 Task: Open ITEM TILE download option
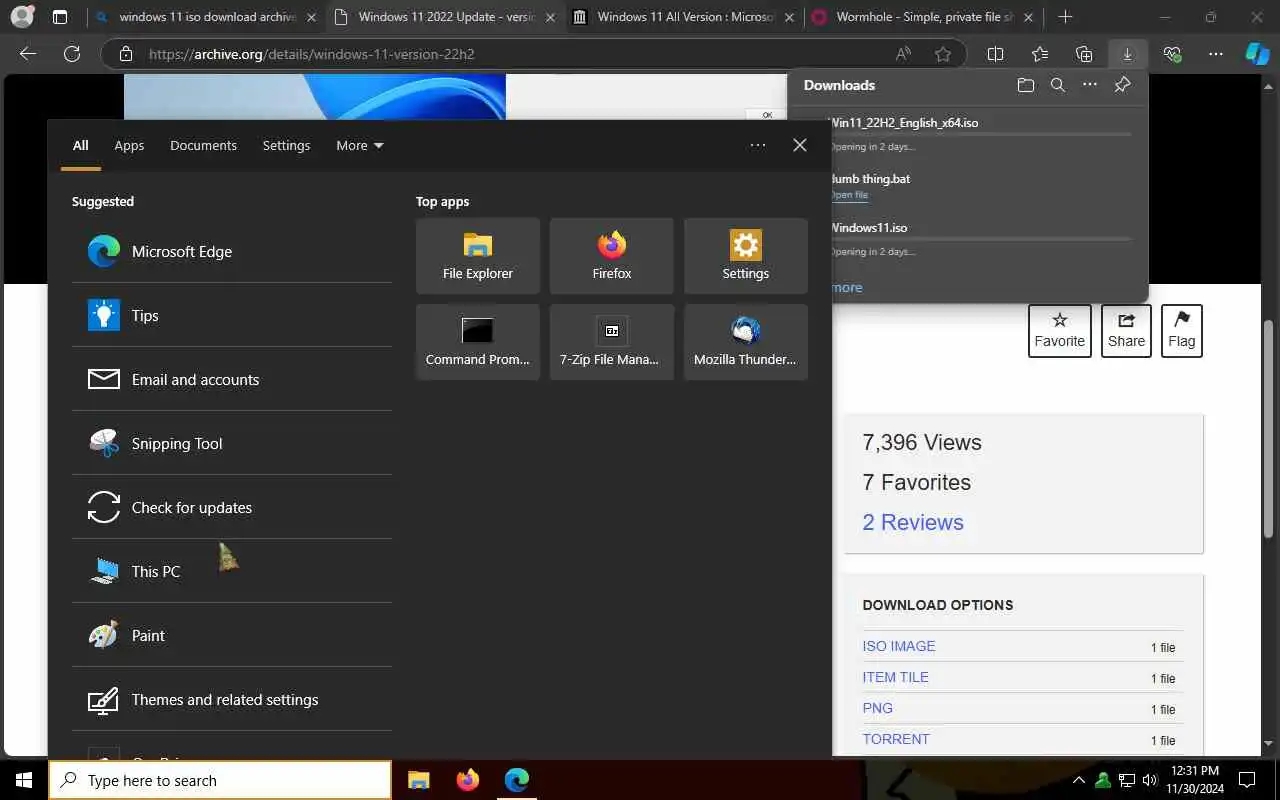895,677
